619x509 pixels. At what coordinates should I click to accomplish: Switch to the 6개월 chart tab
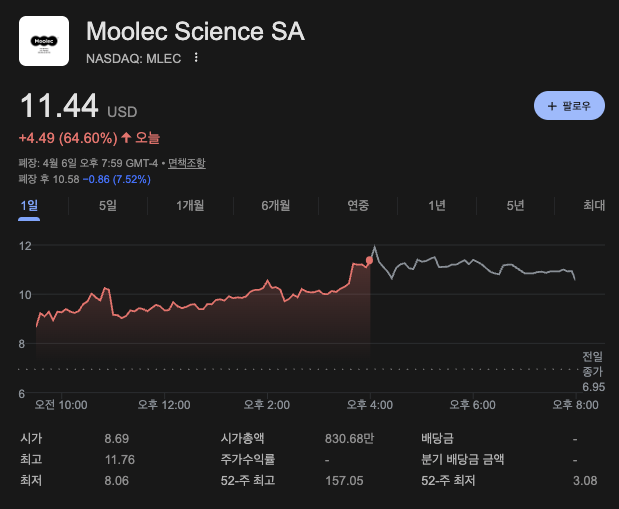click(x=276, y=205)
